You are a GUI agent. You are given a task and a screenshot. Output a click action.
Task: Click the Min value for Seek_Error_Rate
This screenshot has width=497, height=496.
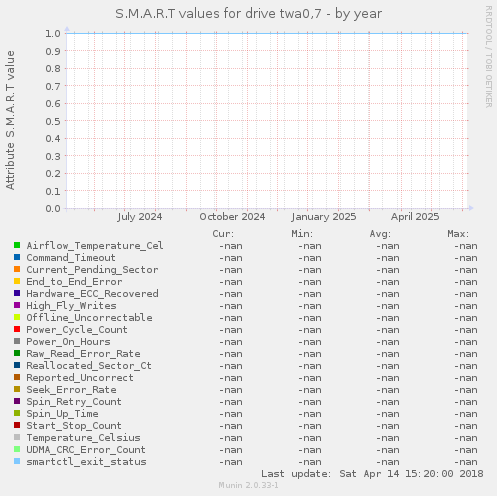[310, 390]
